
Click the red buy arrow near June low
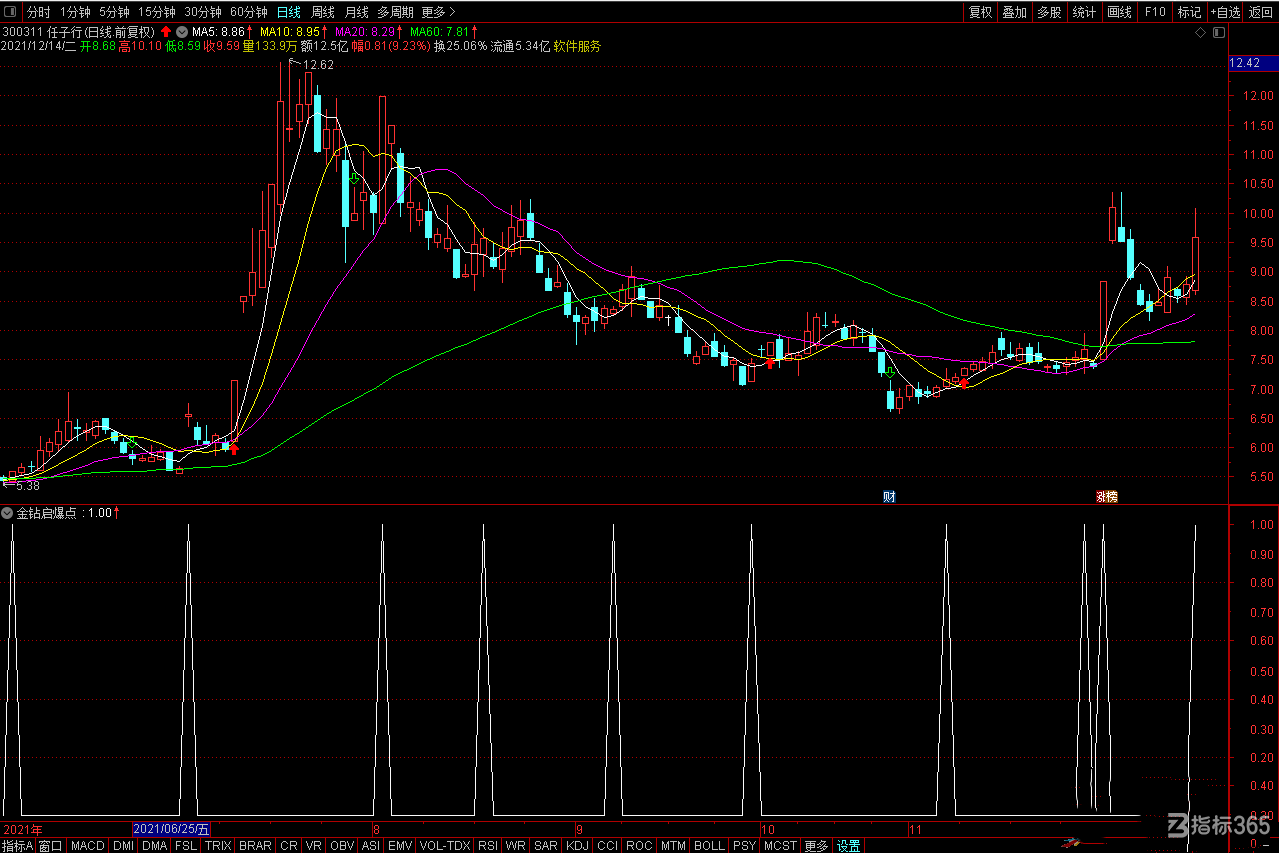pyautogui.click(x=234, y=450)
